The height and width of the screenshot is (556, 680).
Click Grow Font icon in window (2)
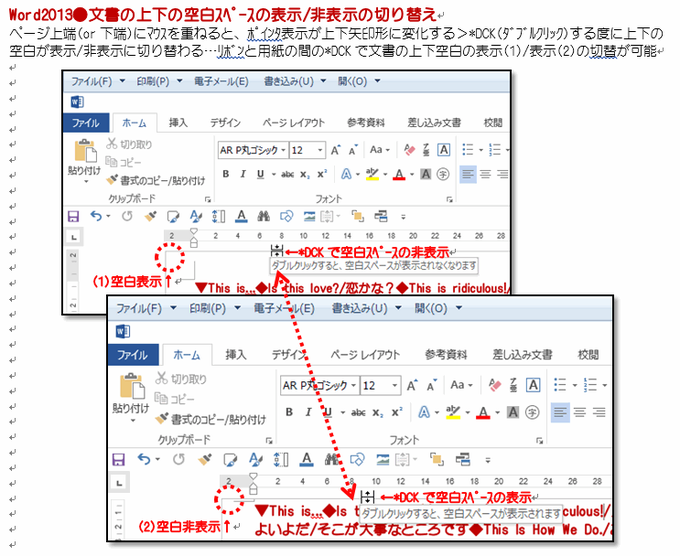click(x=412, y=385)
